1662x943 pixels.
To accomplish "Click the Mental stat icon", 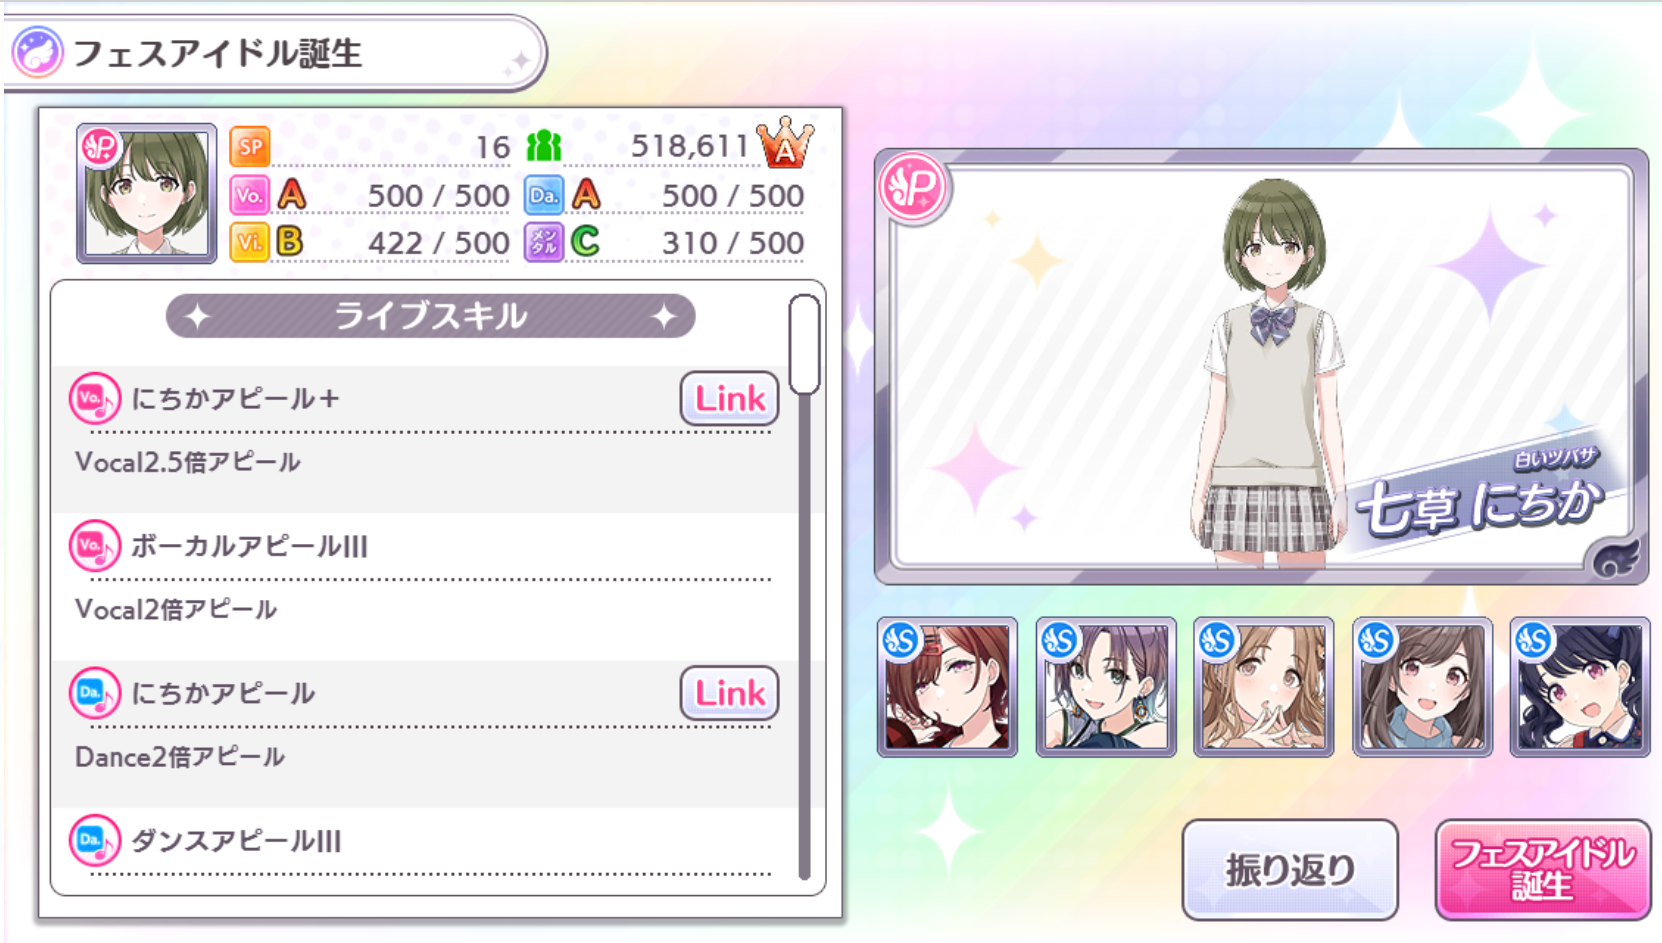I will (544, 242).
